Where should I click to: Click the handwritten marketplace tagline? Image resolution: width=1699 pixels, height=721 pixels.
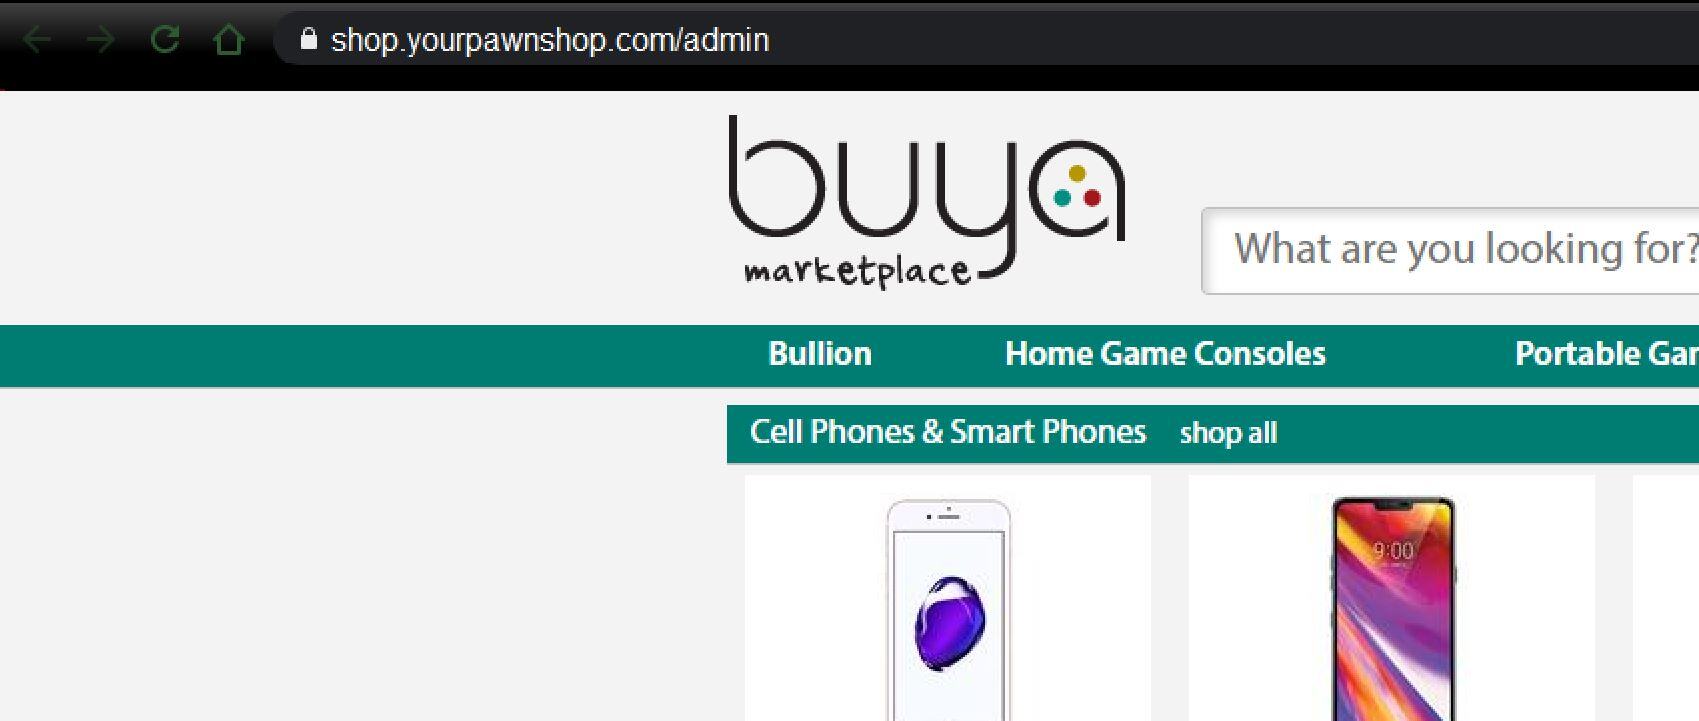857,271
